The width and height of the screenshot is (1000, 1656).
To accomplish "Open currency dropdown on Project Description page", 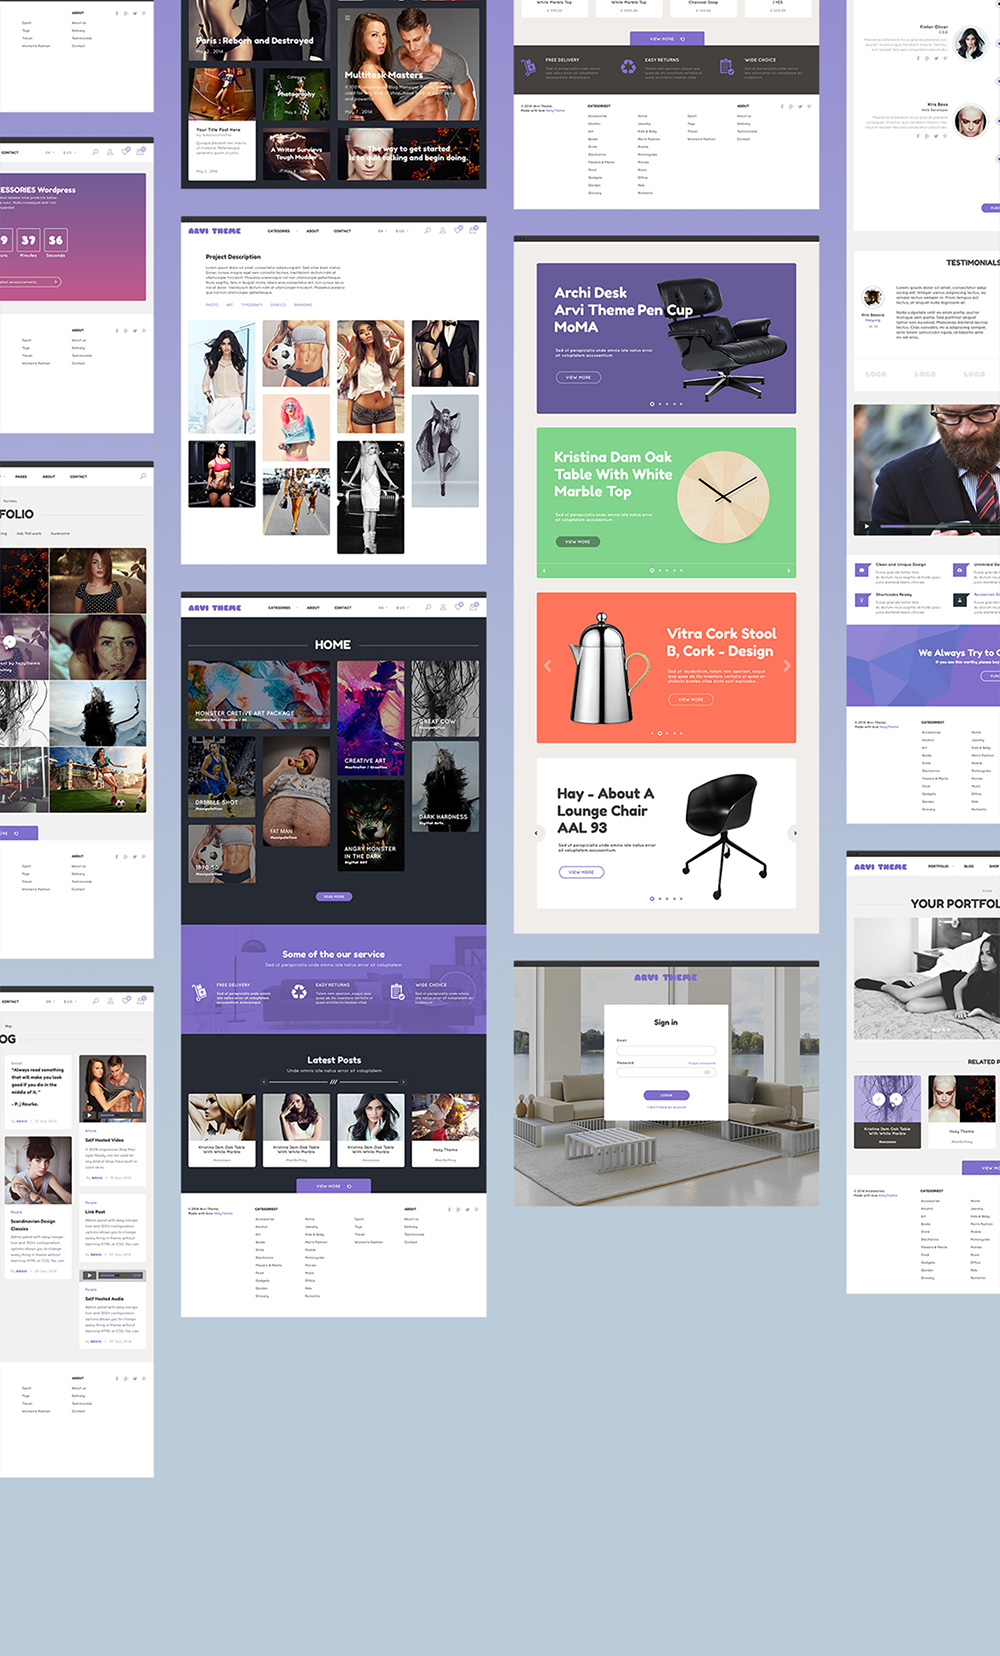I will pos(400,231).
